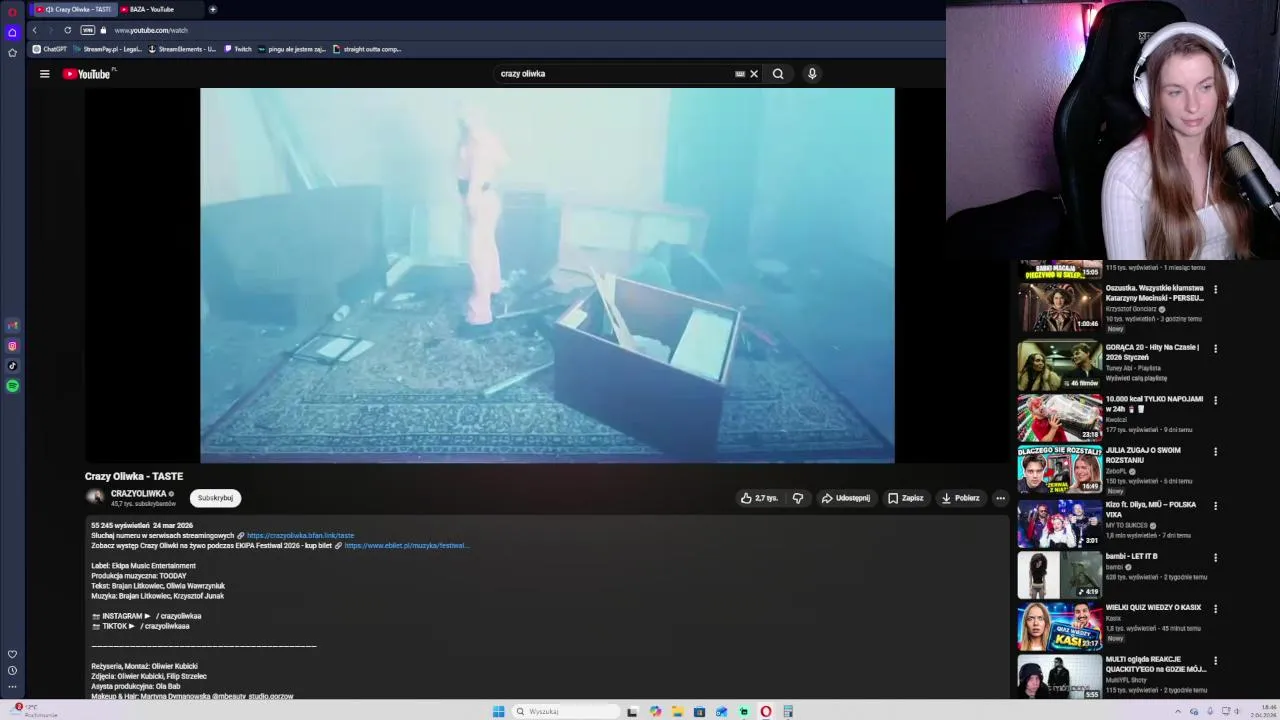
Task: Open the StreamPay.pl bookmark
Action: tap(107, 49)
